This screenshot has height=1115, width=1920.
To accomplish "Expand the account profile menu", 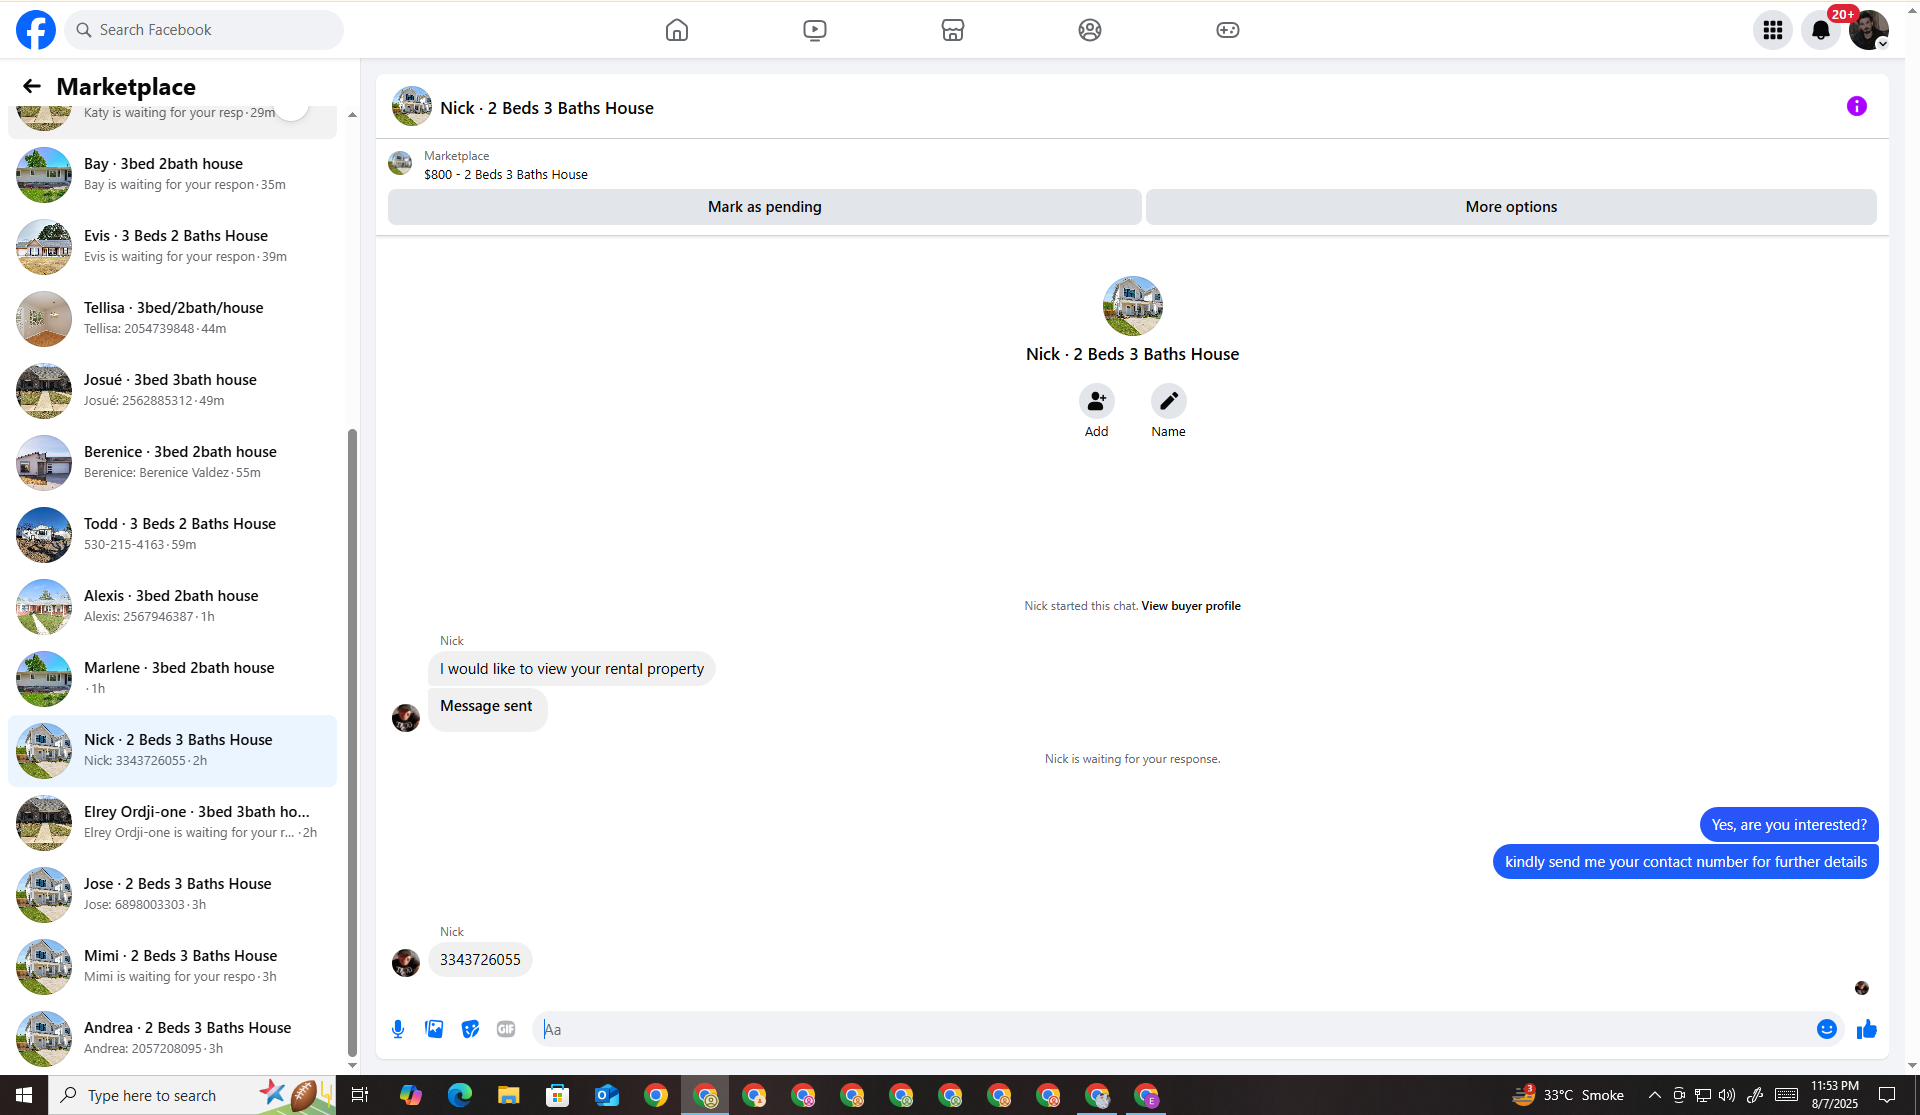I will point(1868,30).
